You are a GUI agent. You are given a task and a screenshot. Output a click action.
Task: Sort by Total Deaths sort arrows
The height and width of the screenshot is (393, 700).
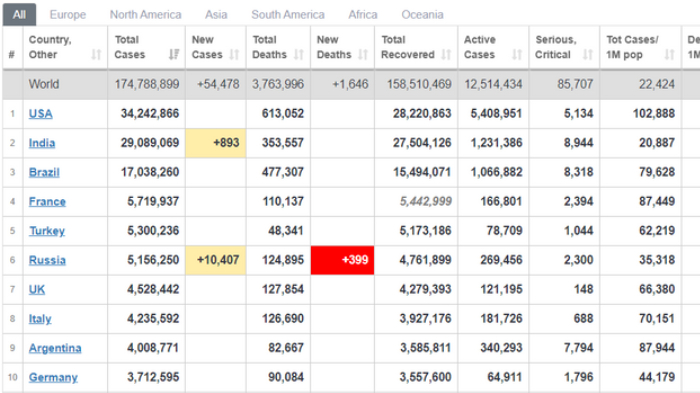(x=299, y=54)
